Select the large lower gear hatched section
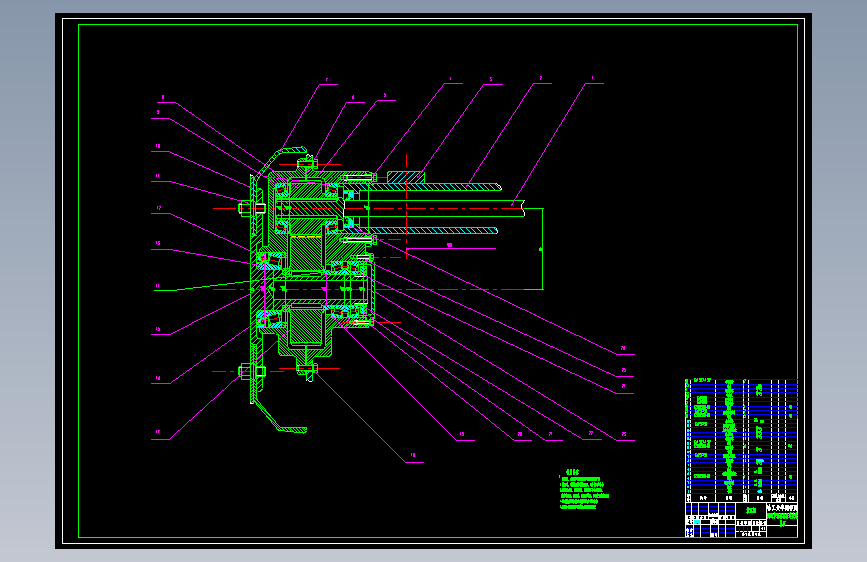The width and height of the screenshot is (867, 562). (306, 326)
